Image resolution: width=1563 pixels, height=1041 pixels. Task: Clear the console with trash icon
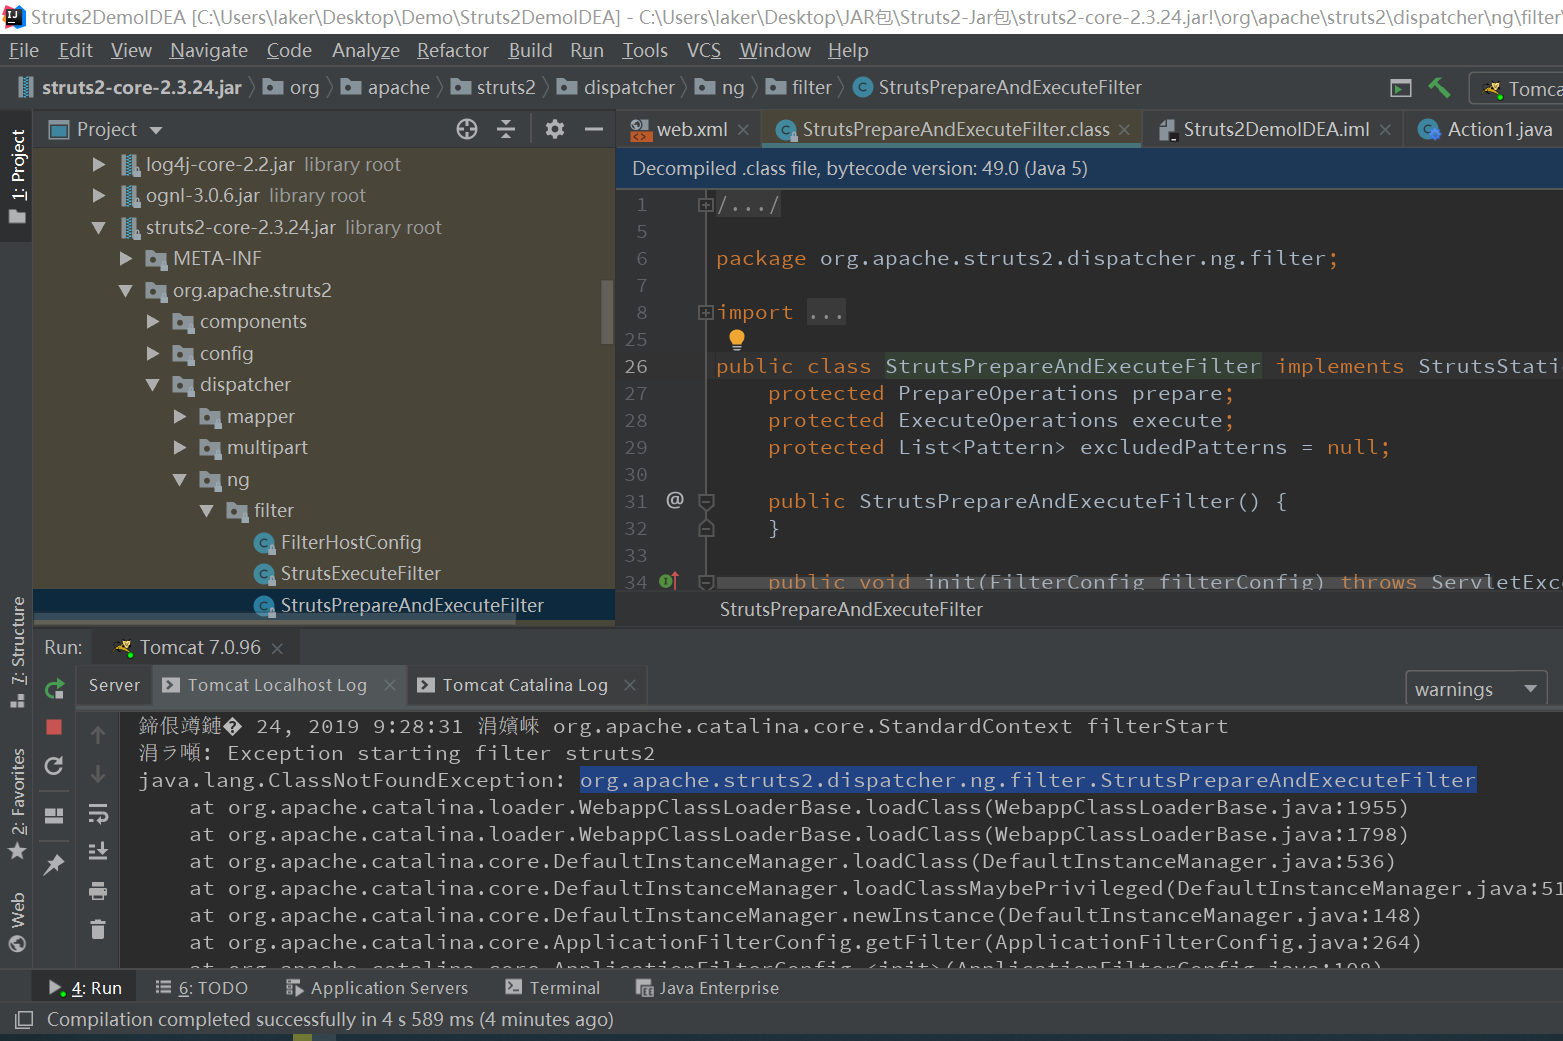click(98, 929)
